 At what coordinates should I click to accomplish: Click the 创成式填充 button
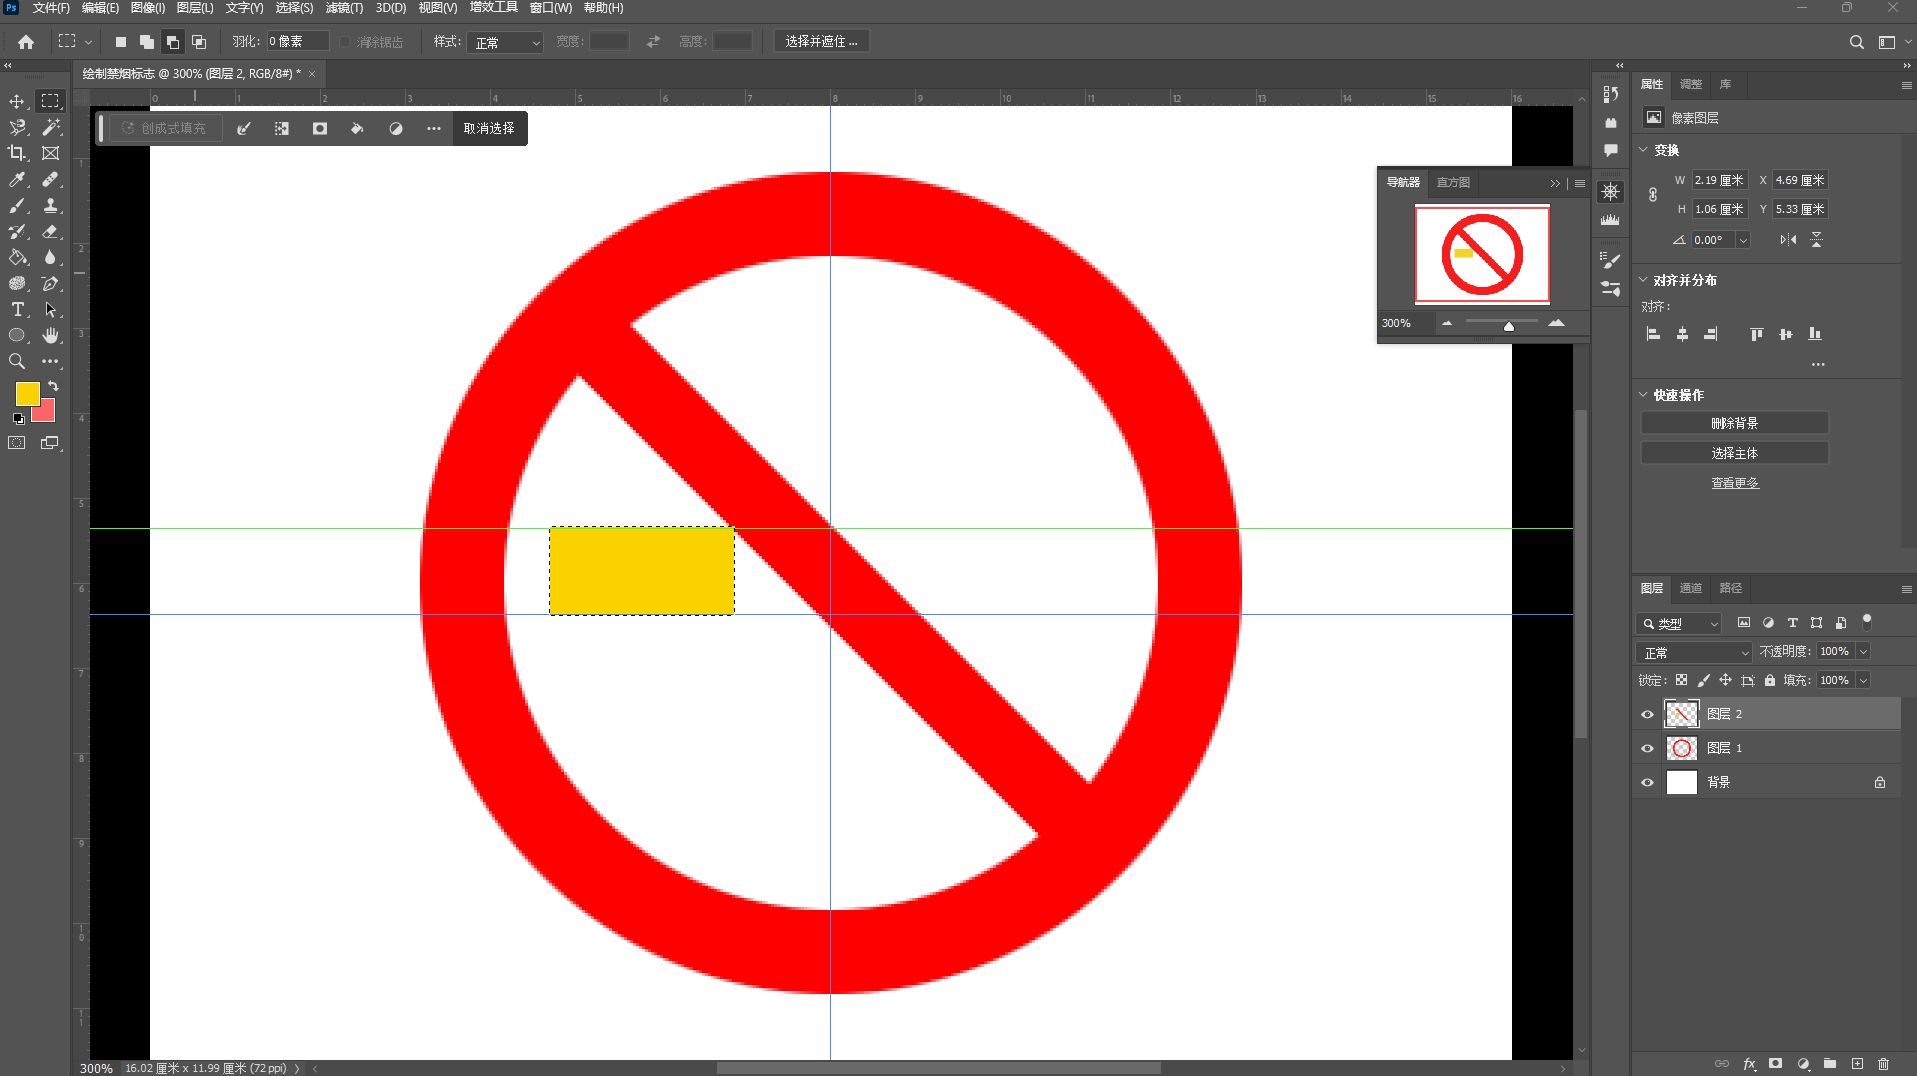(x=165, y=128)
